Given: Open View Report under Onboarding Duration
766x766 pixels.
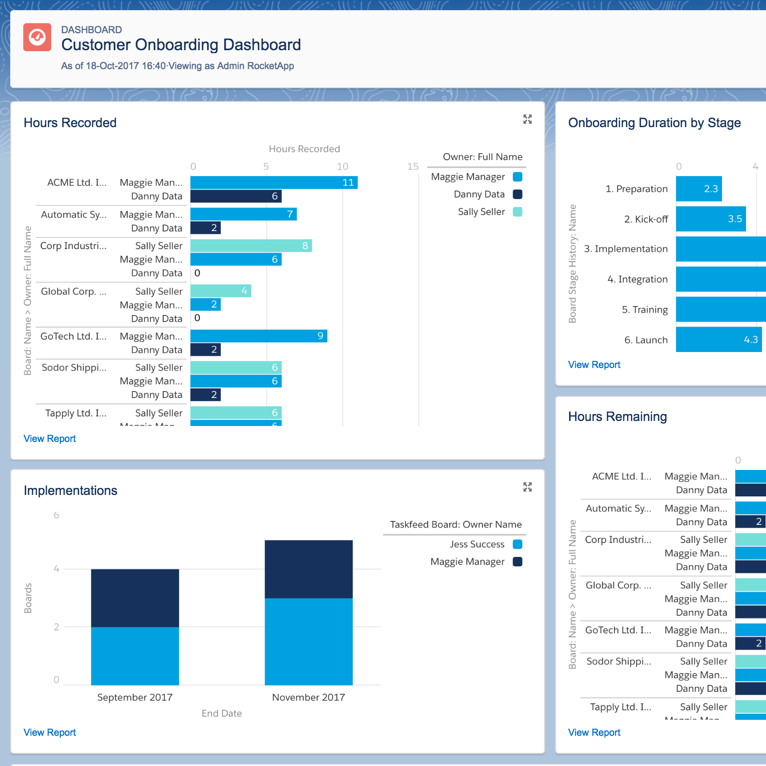Looking at the screenshot, I should 594,365.
